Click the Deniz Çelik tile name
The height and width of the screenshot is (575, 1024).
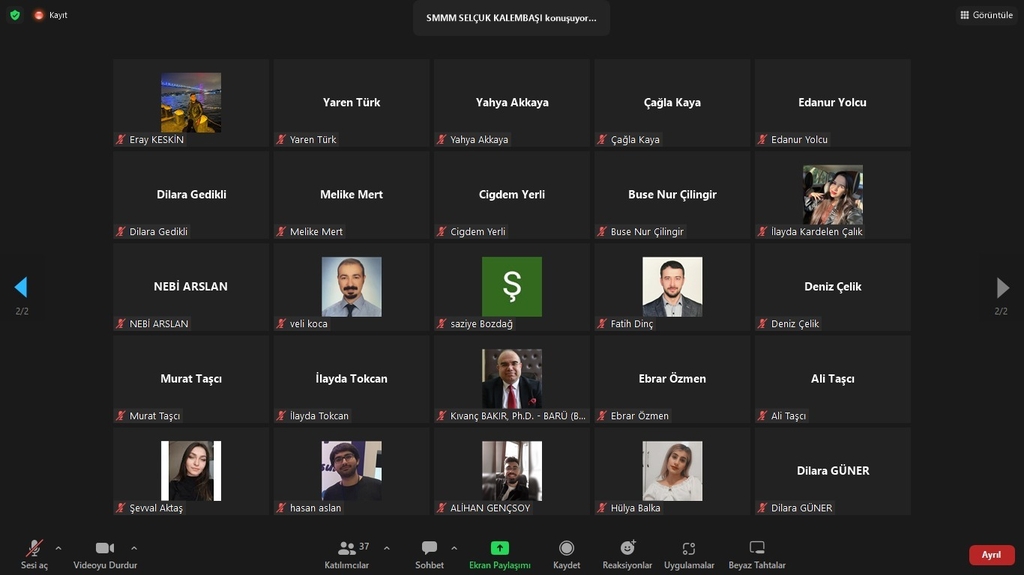(x=833, y=287)
